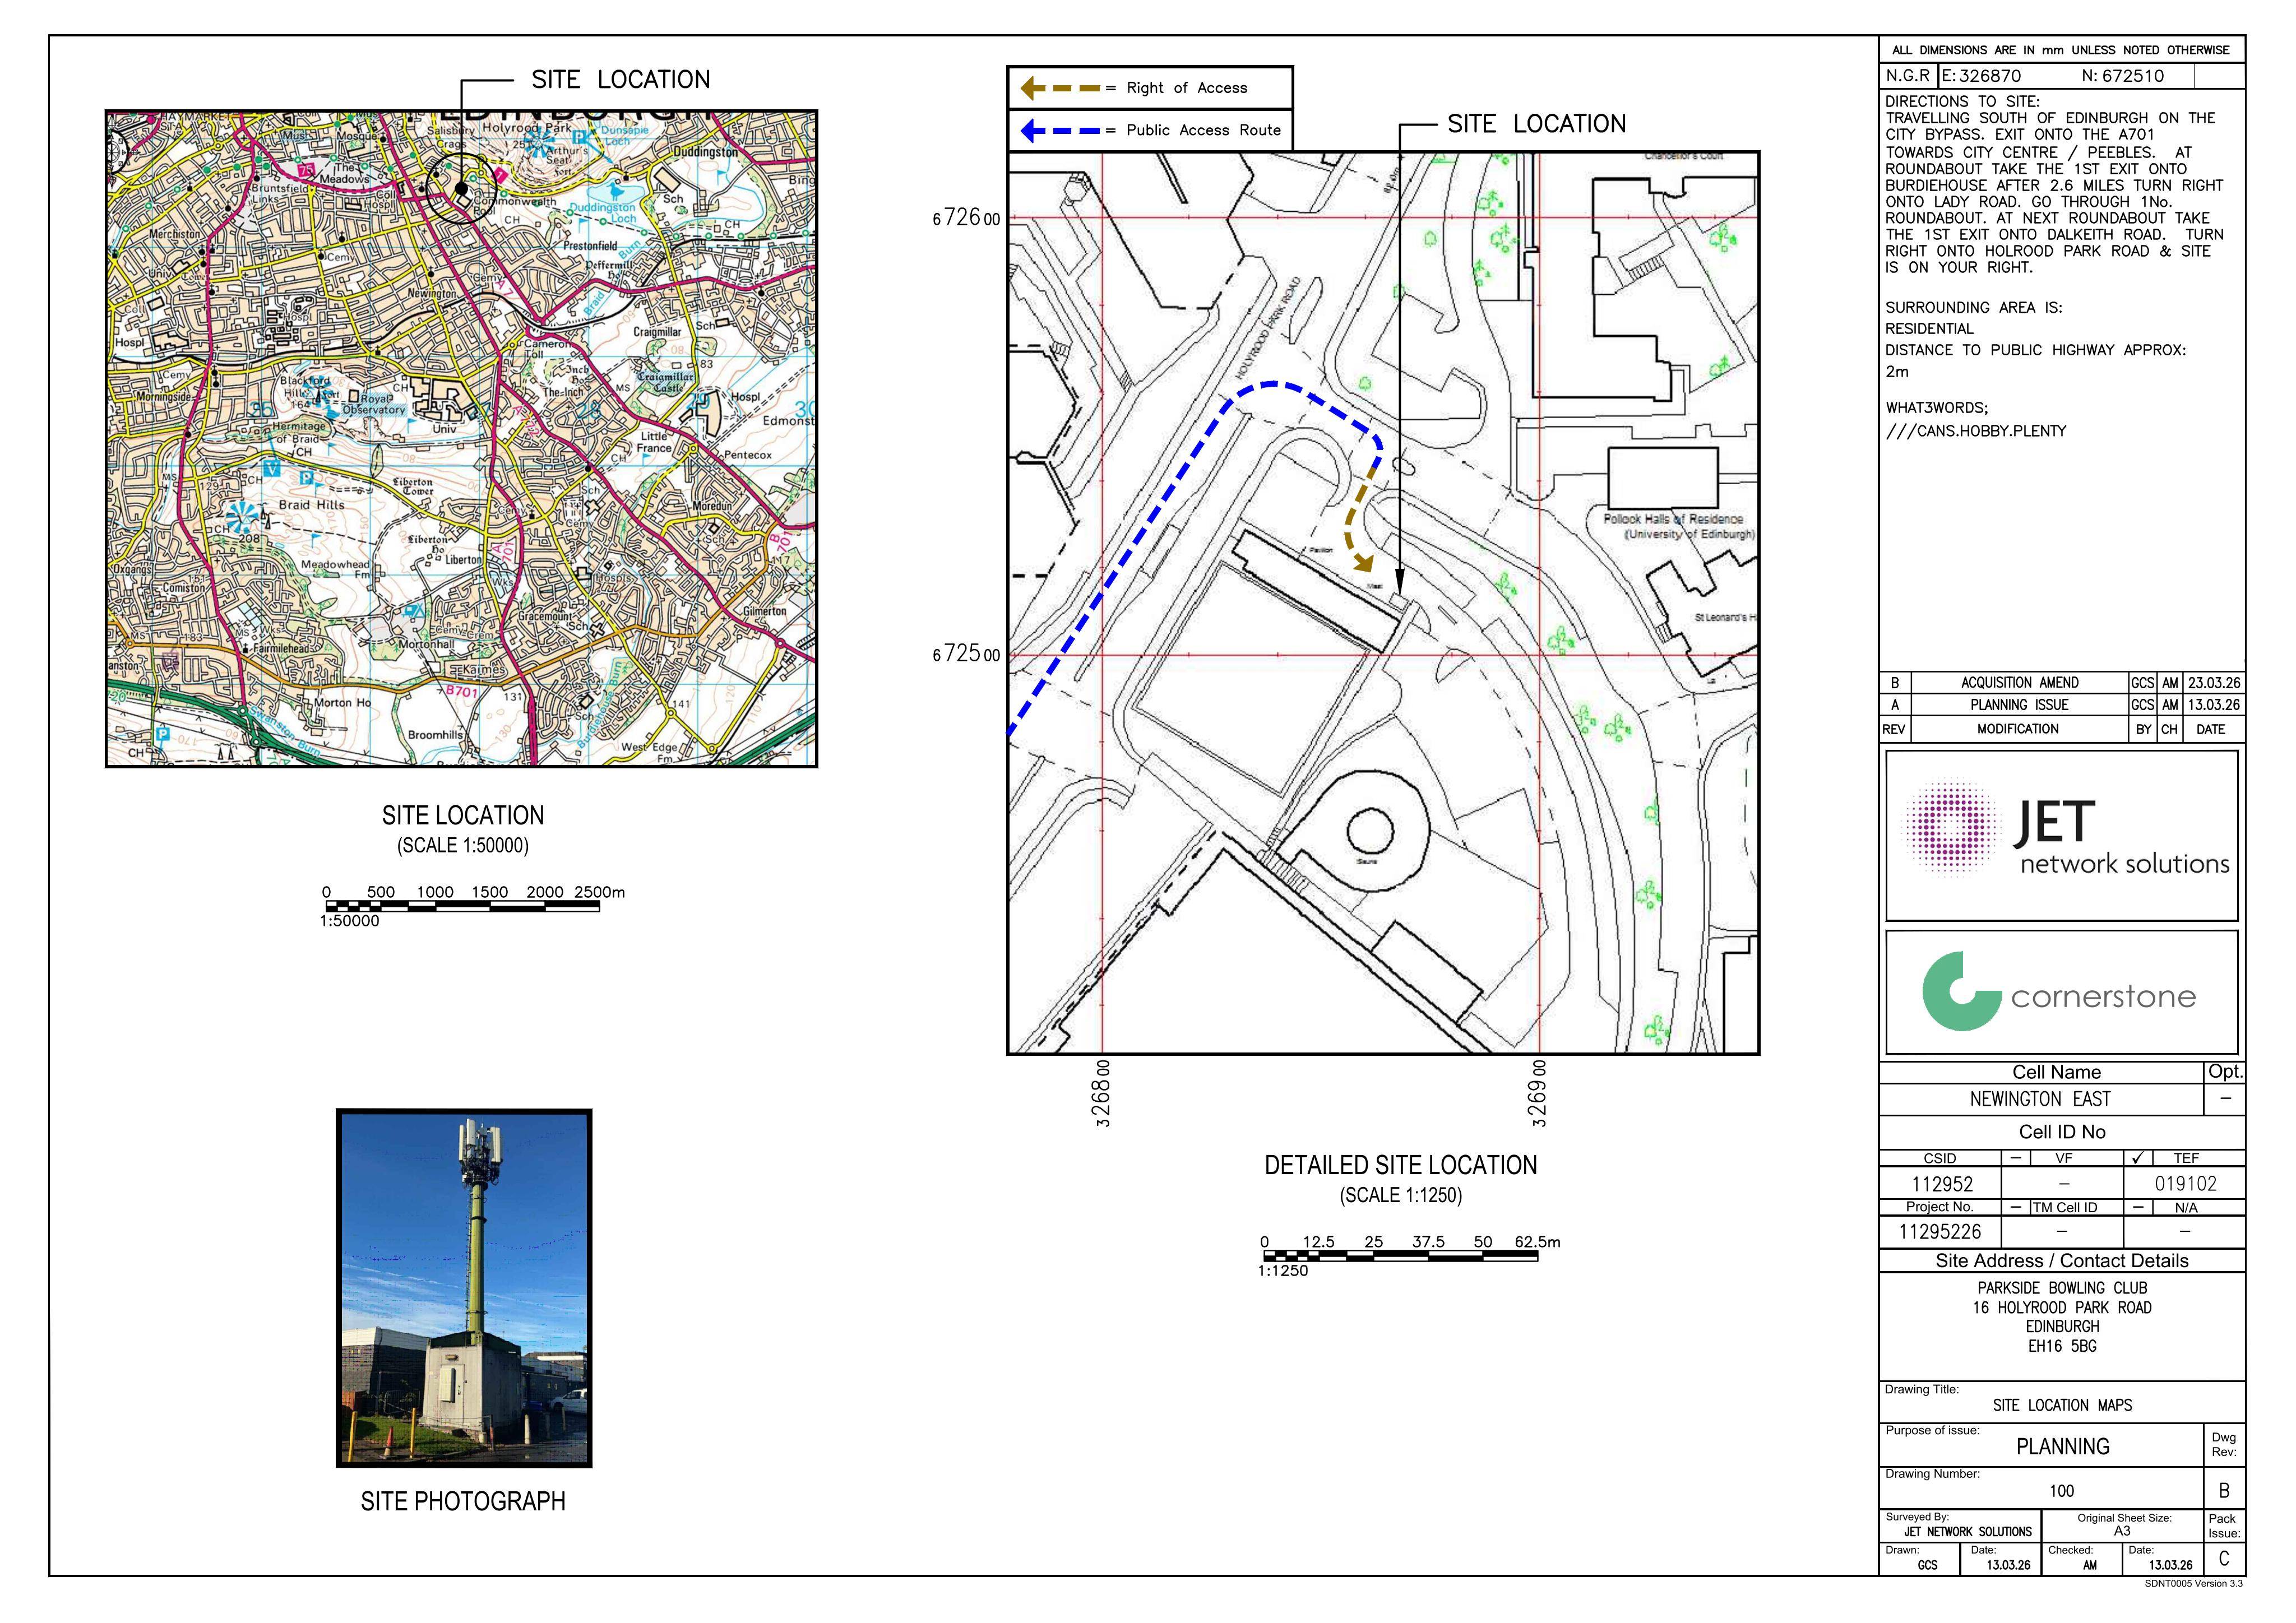Select the dash box beside VF
Screen dimensions: 2296x1623
click(x=2016, y=1158)
